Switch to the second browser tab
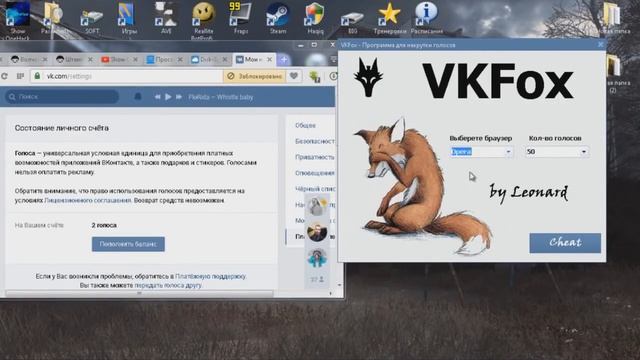 73,60
